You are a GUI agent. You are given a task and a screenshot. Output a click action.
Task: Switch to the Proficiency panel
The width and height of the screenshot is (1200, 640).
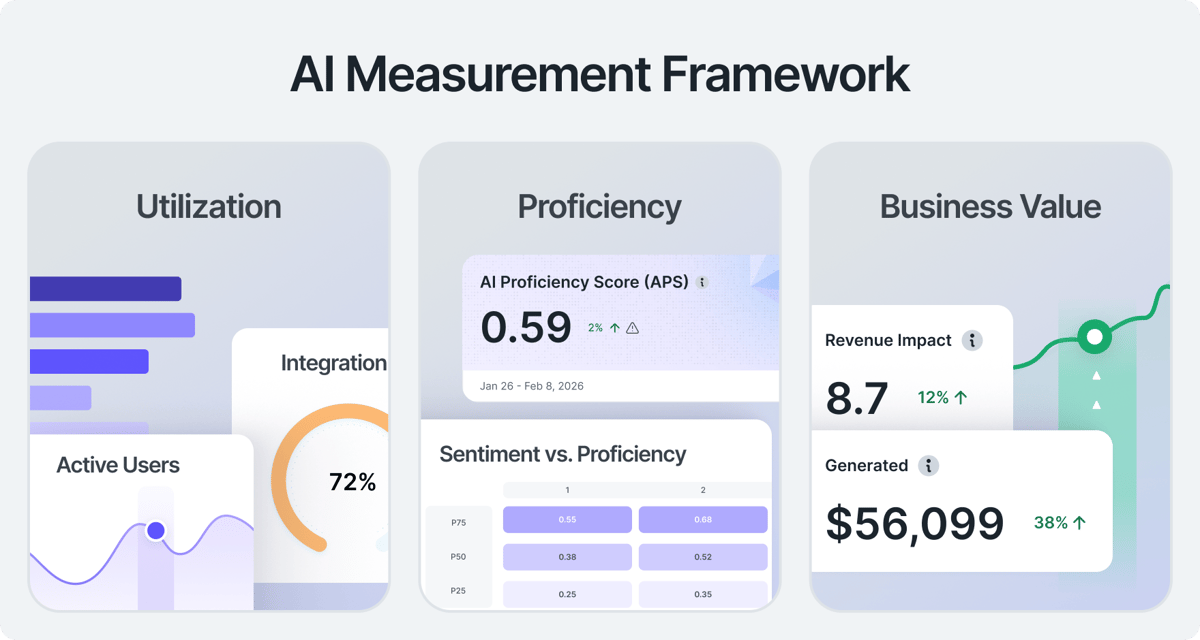pyautogui.click(x=598, y=206)
